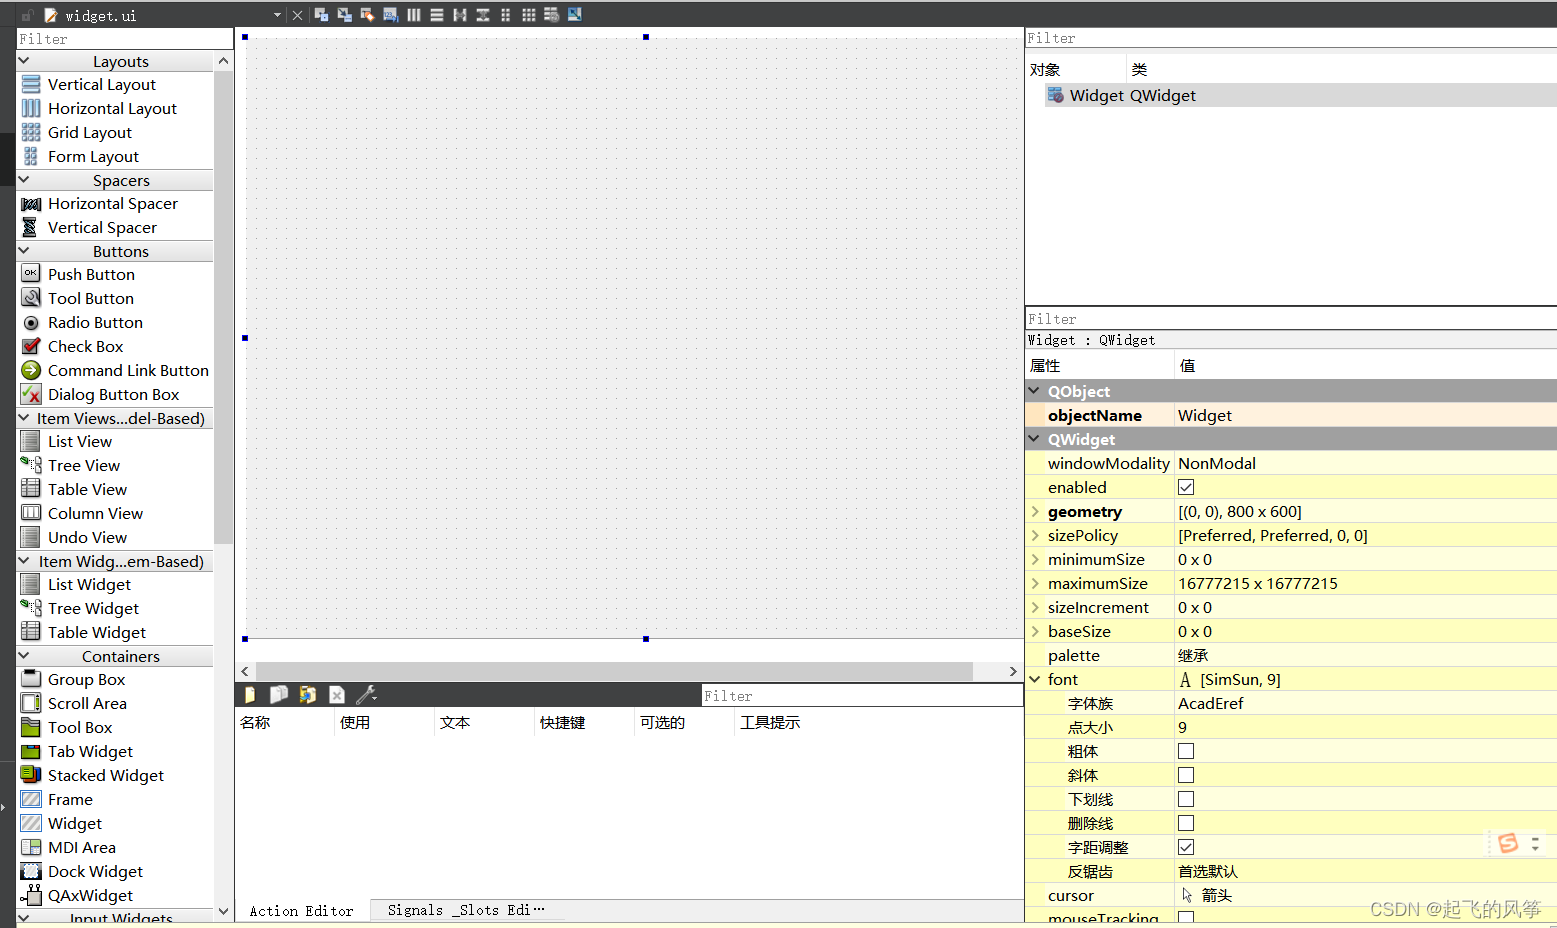This screenshot has width=1557, height=928.
Task: Click the Edit Signals/Slots mode icon
Action: coord(344,14)
